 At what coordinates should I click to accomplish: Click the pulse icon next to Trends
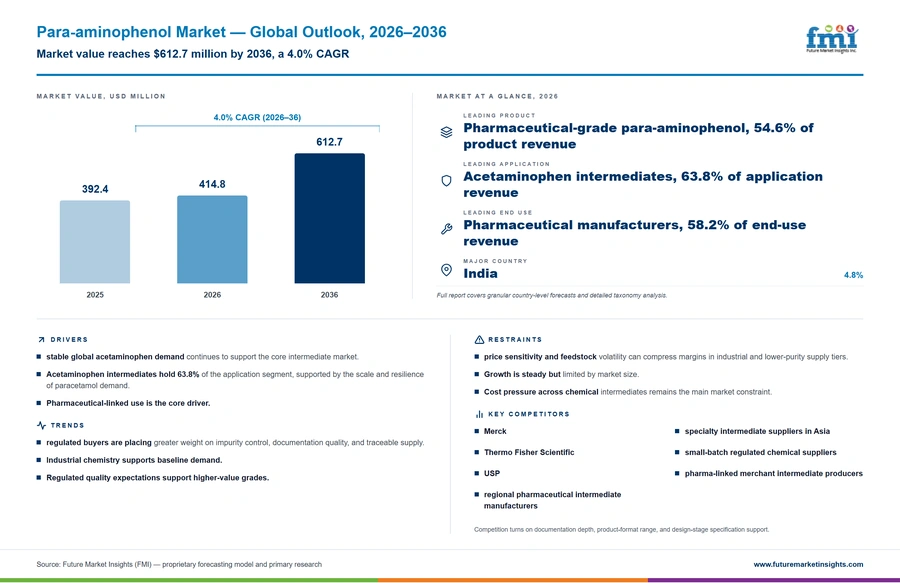click(x=41, y=425)
